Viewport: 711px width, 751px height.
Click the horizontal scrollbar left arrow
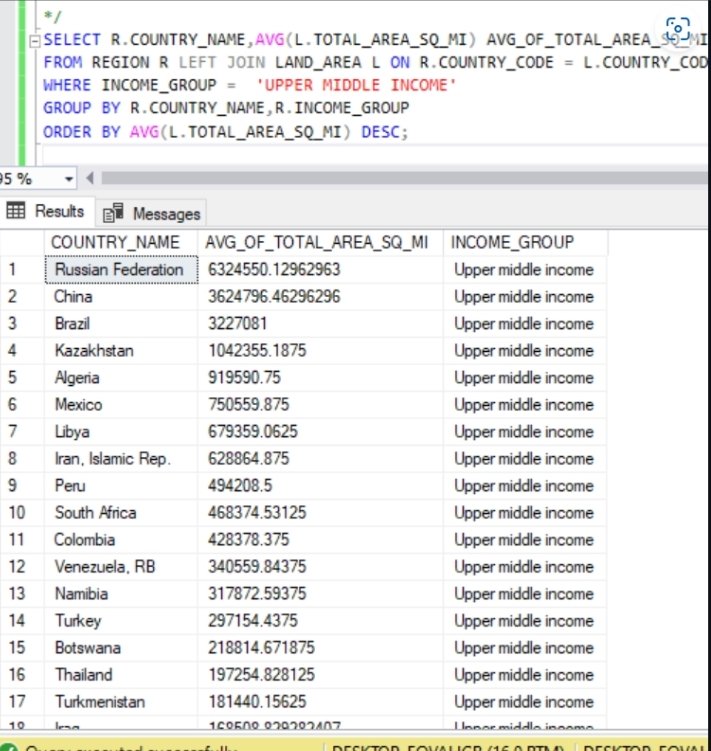(90, 179)
